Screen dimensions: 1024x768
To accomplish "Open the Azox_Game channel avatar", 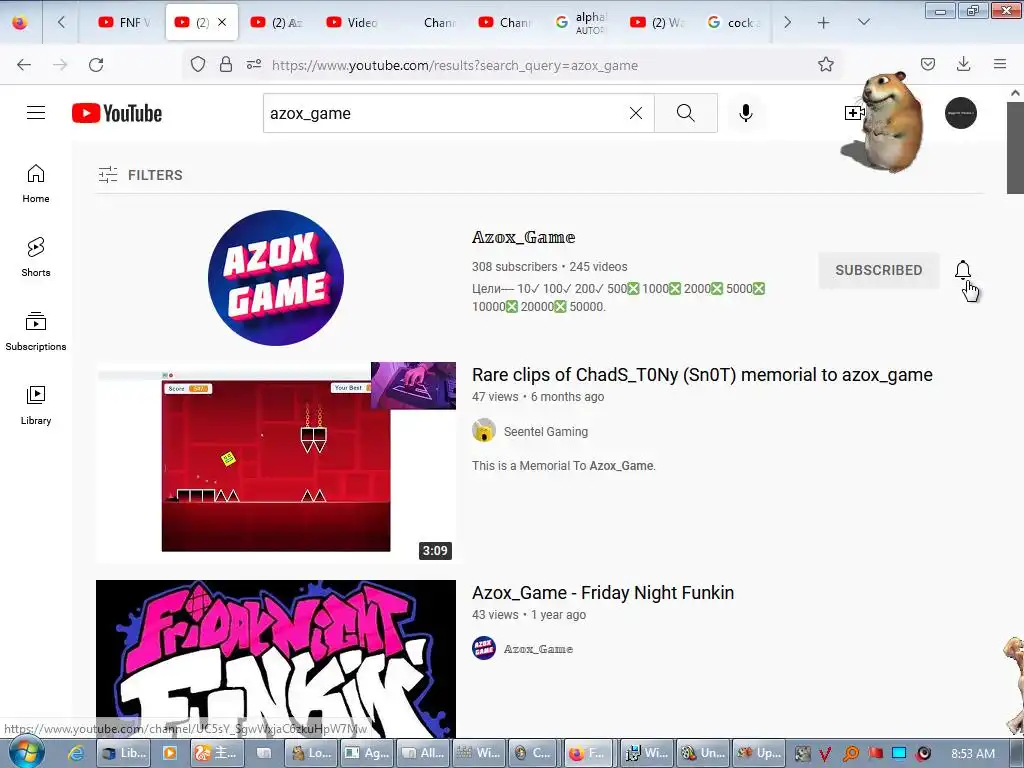I will point(276,278).
